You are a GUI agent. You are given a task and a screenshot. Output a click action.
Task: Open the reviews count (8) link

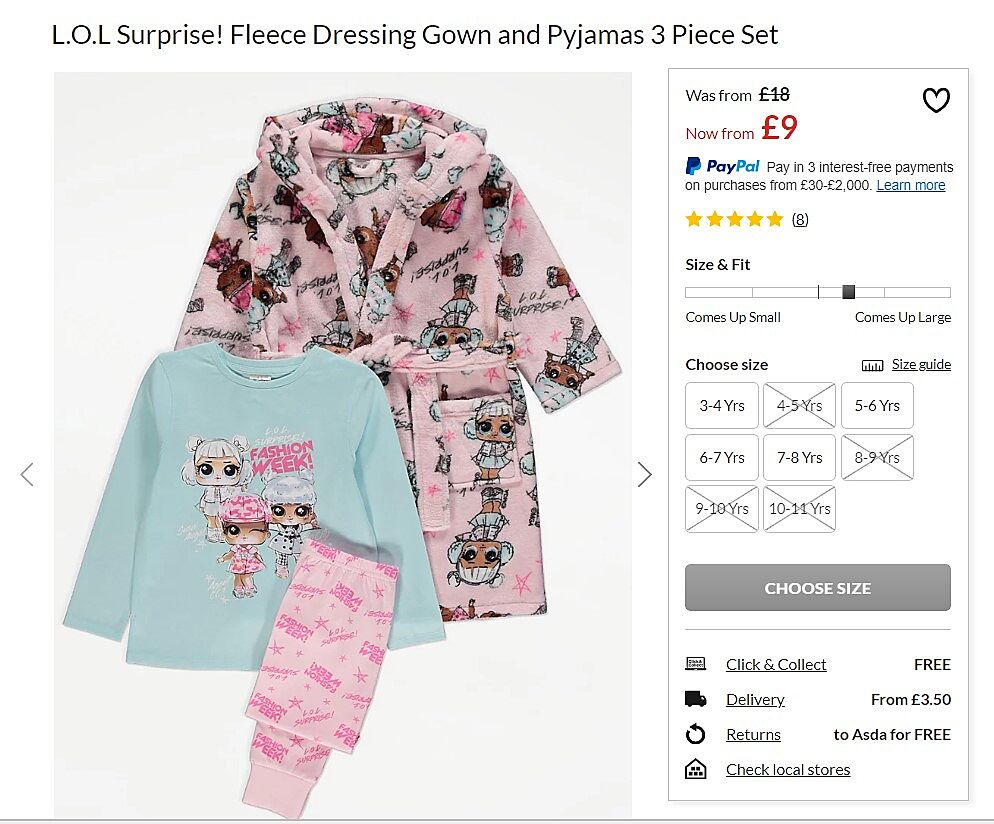click(800, 219)
